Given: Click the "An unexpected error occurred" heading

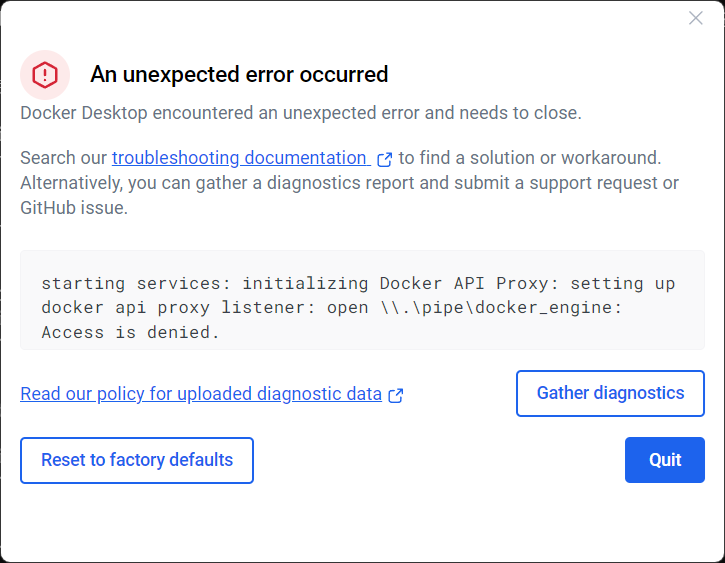Looking at the screenshot, I should click(239, 74).
